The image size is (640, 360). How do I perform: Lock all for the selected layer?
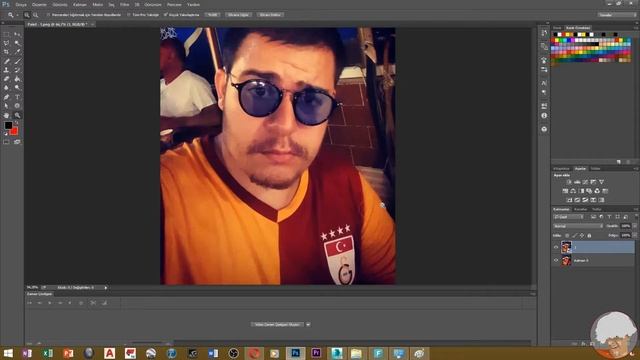[589, 236]
